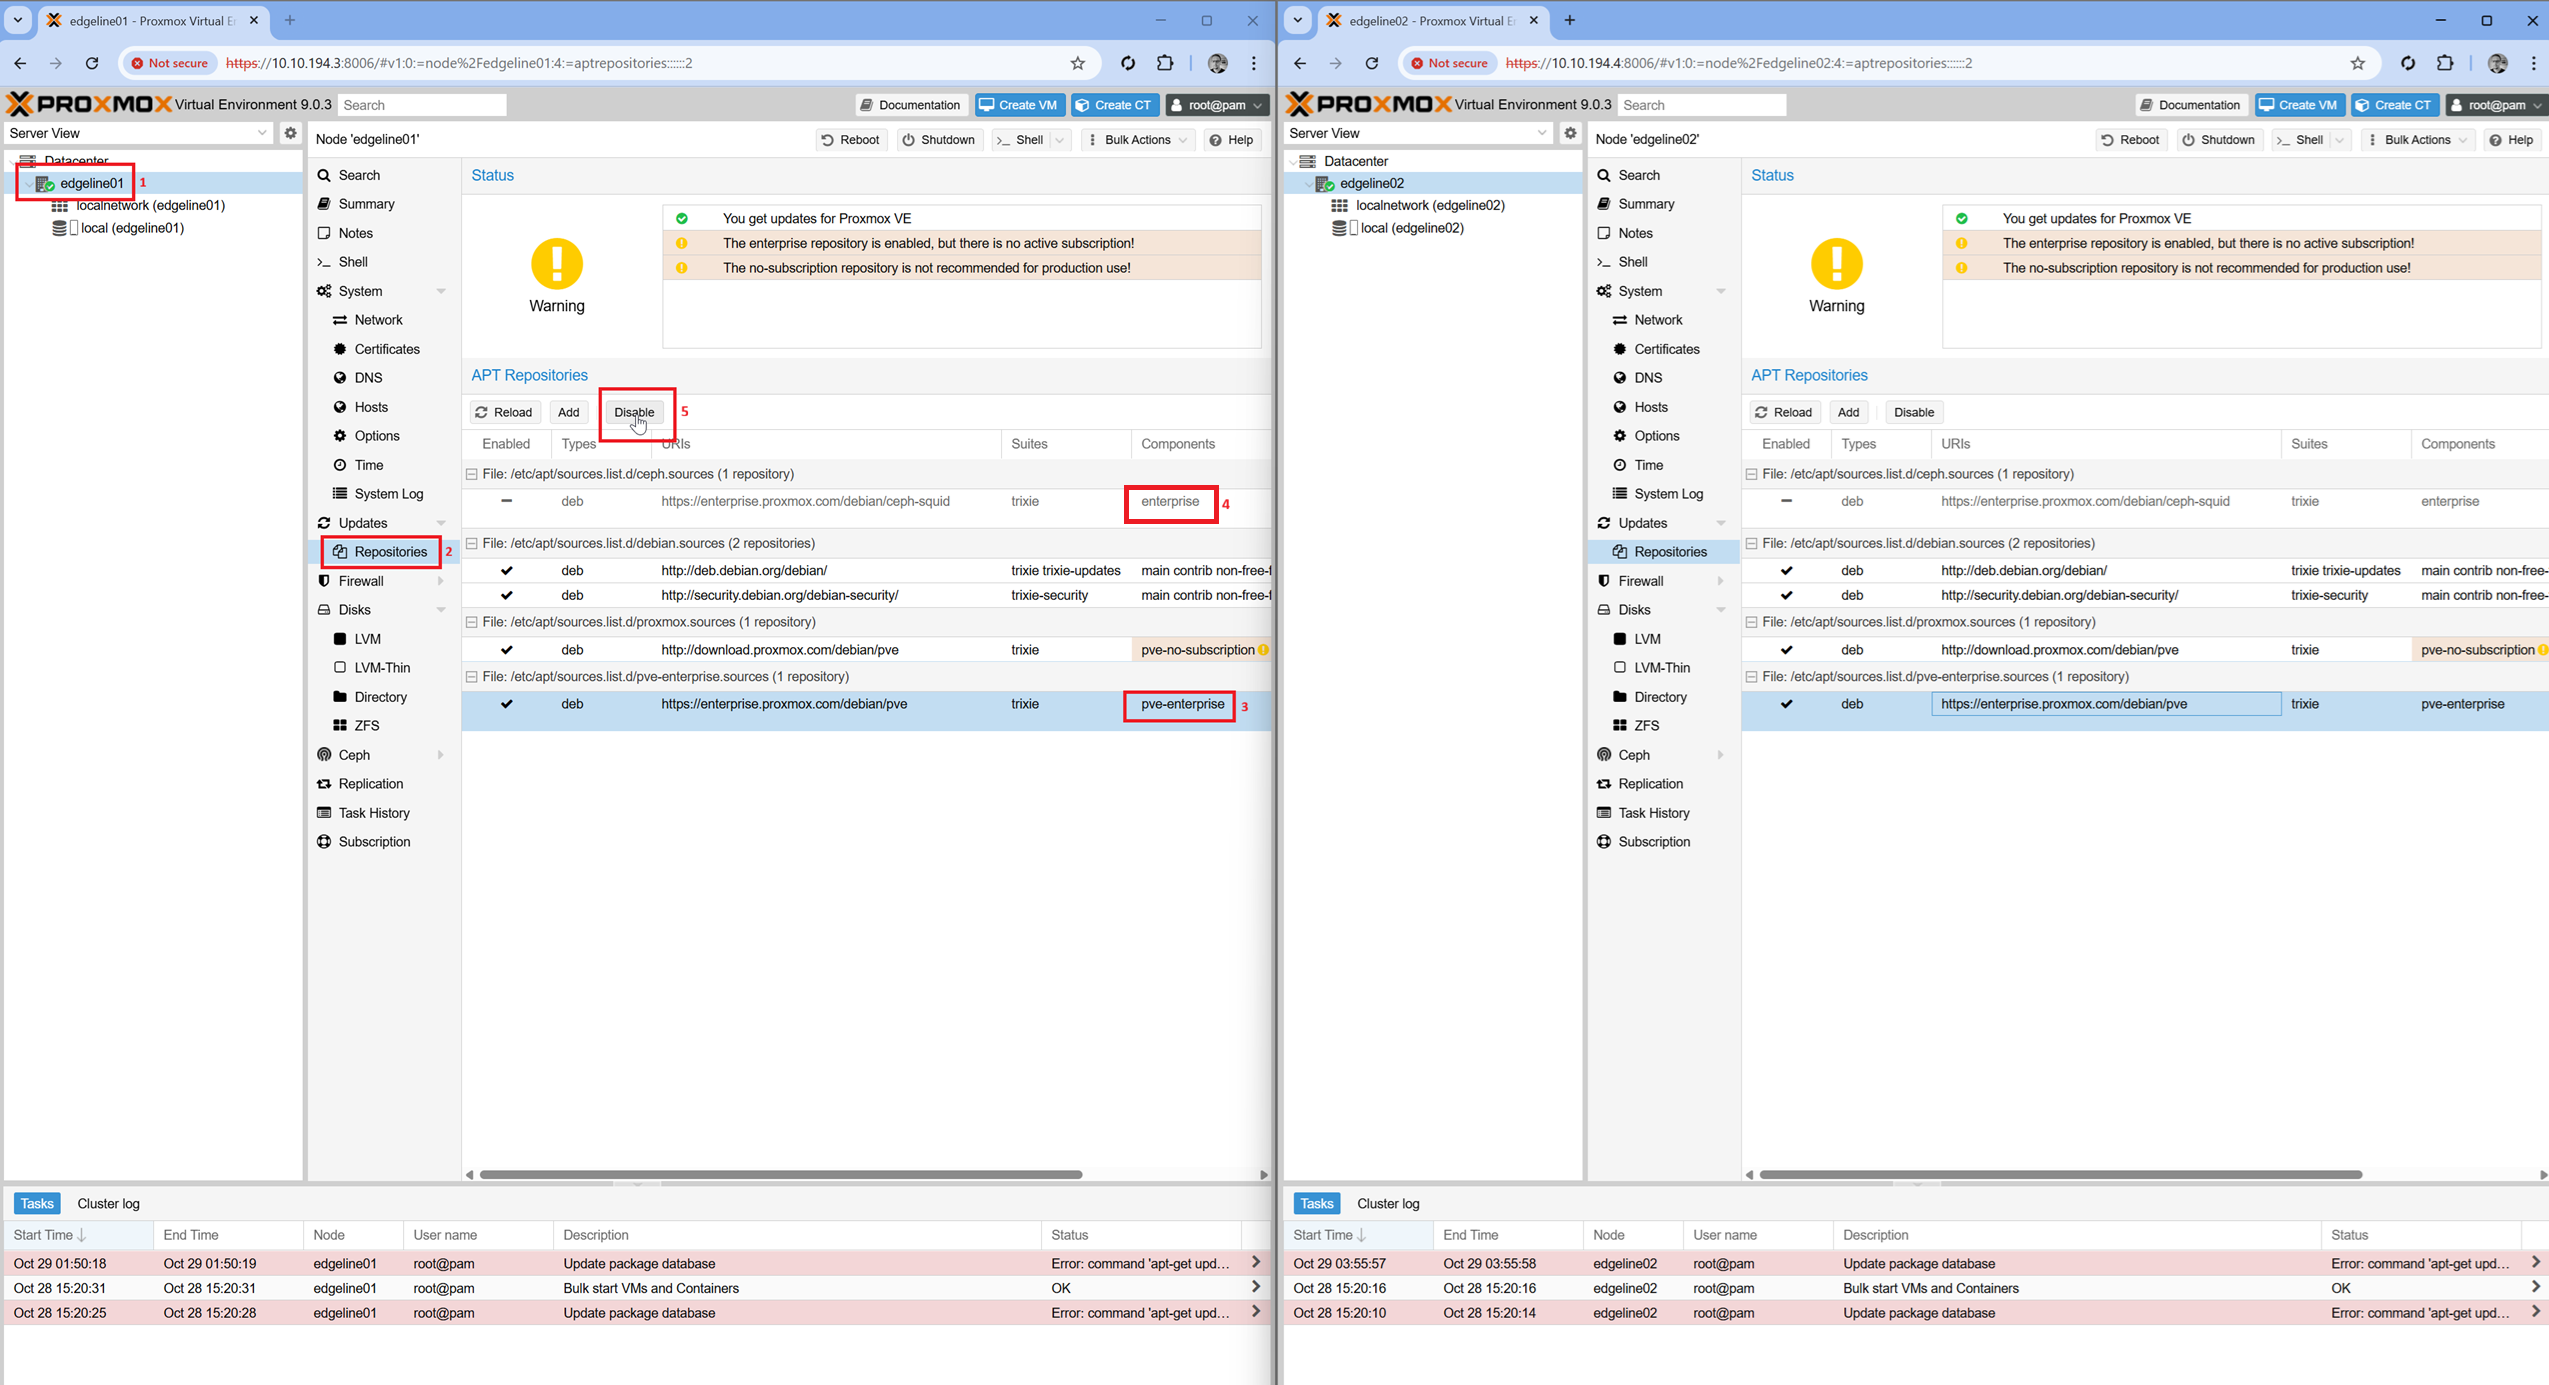Expand the Ceph submenu arrow in edgeline01 menu
The height and width of the screenshot is (1385, 2549).
[x=440, y=755]
